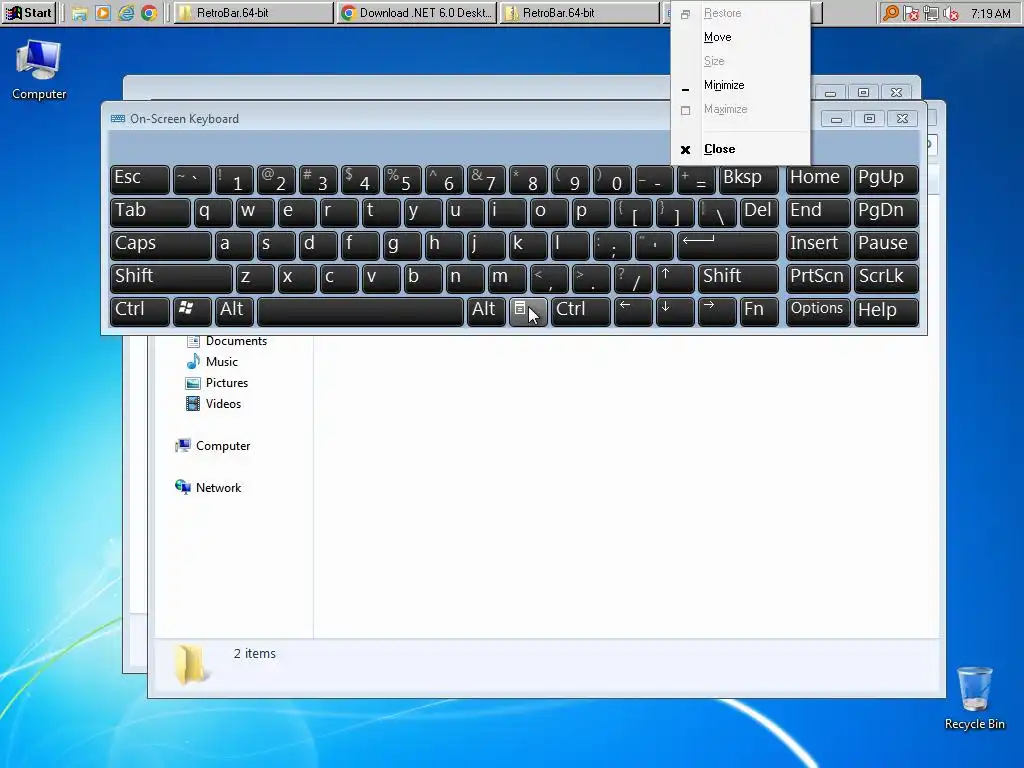1024x768 pixels.
Task: Click the Music library icon in Explorer
Action: click(x=193, y=362)
